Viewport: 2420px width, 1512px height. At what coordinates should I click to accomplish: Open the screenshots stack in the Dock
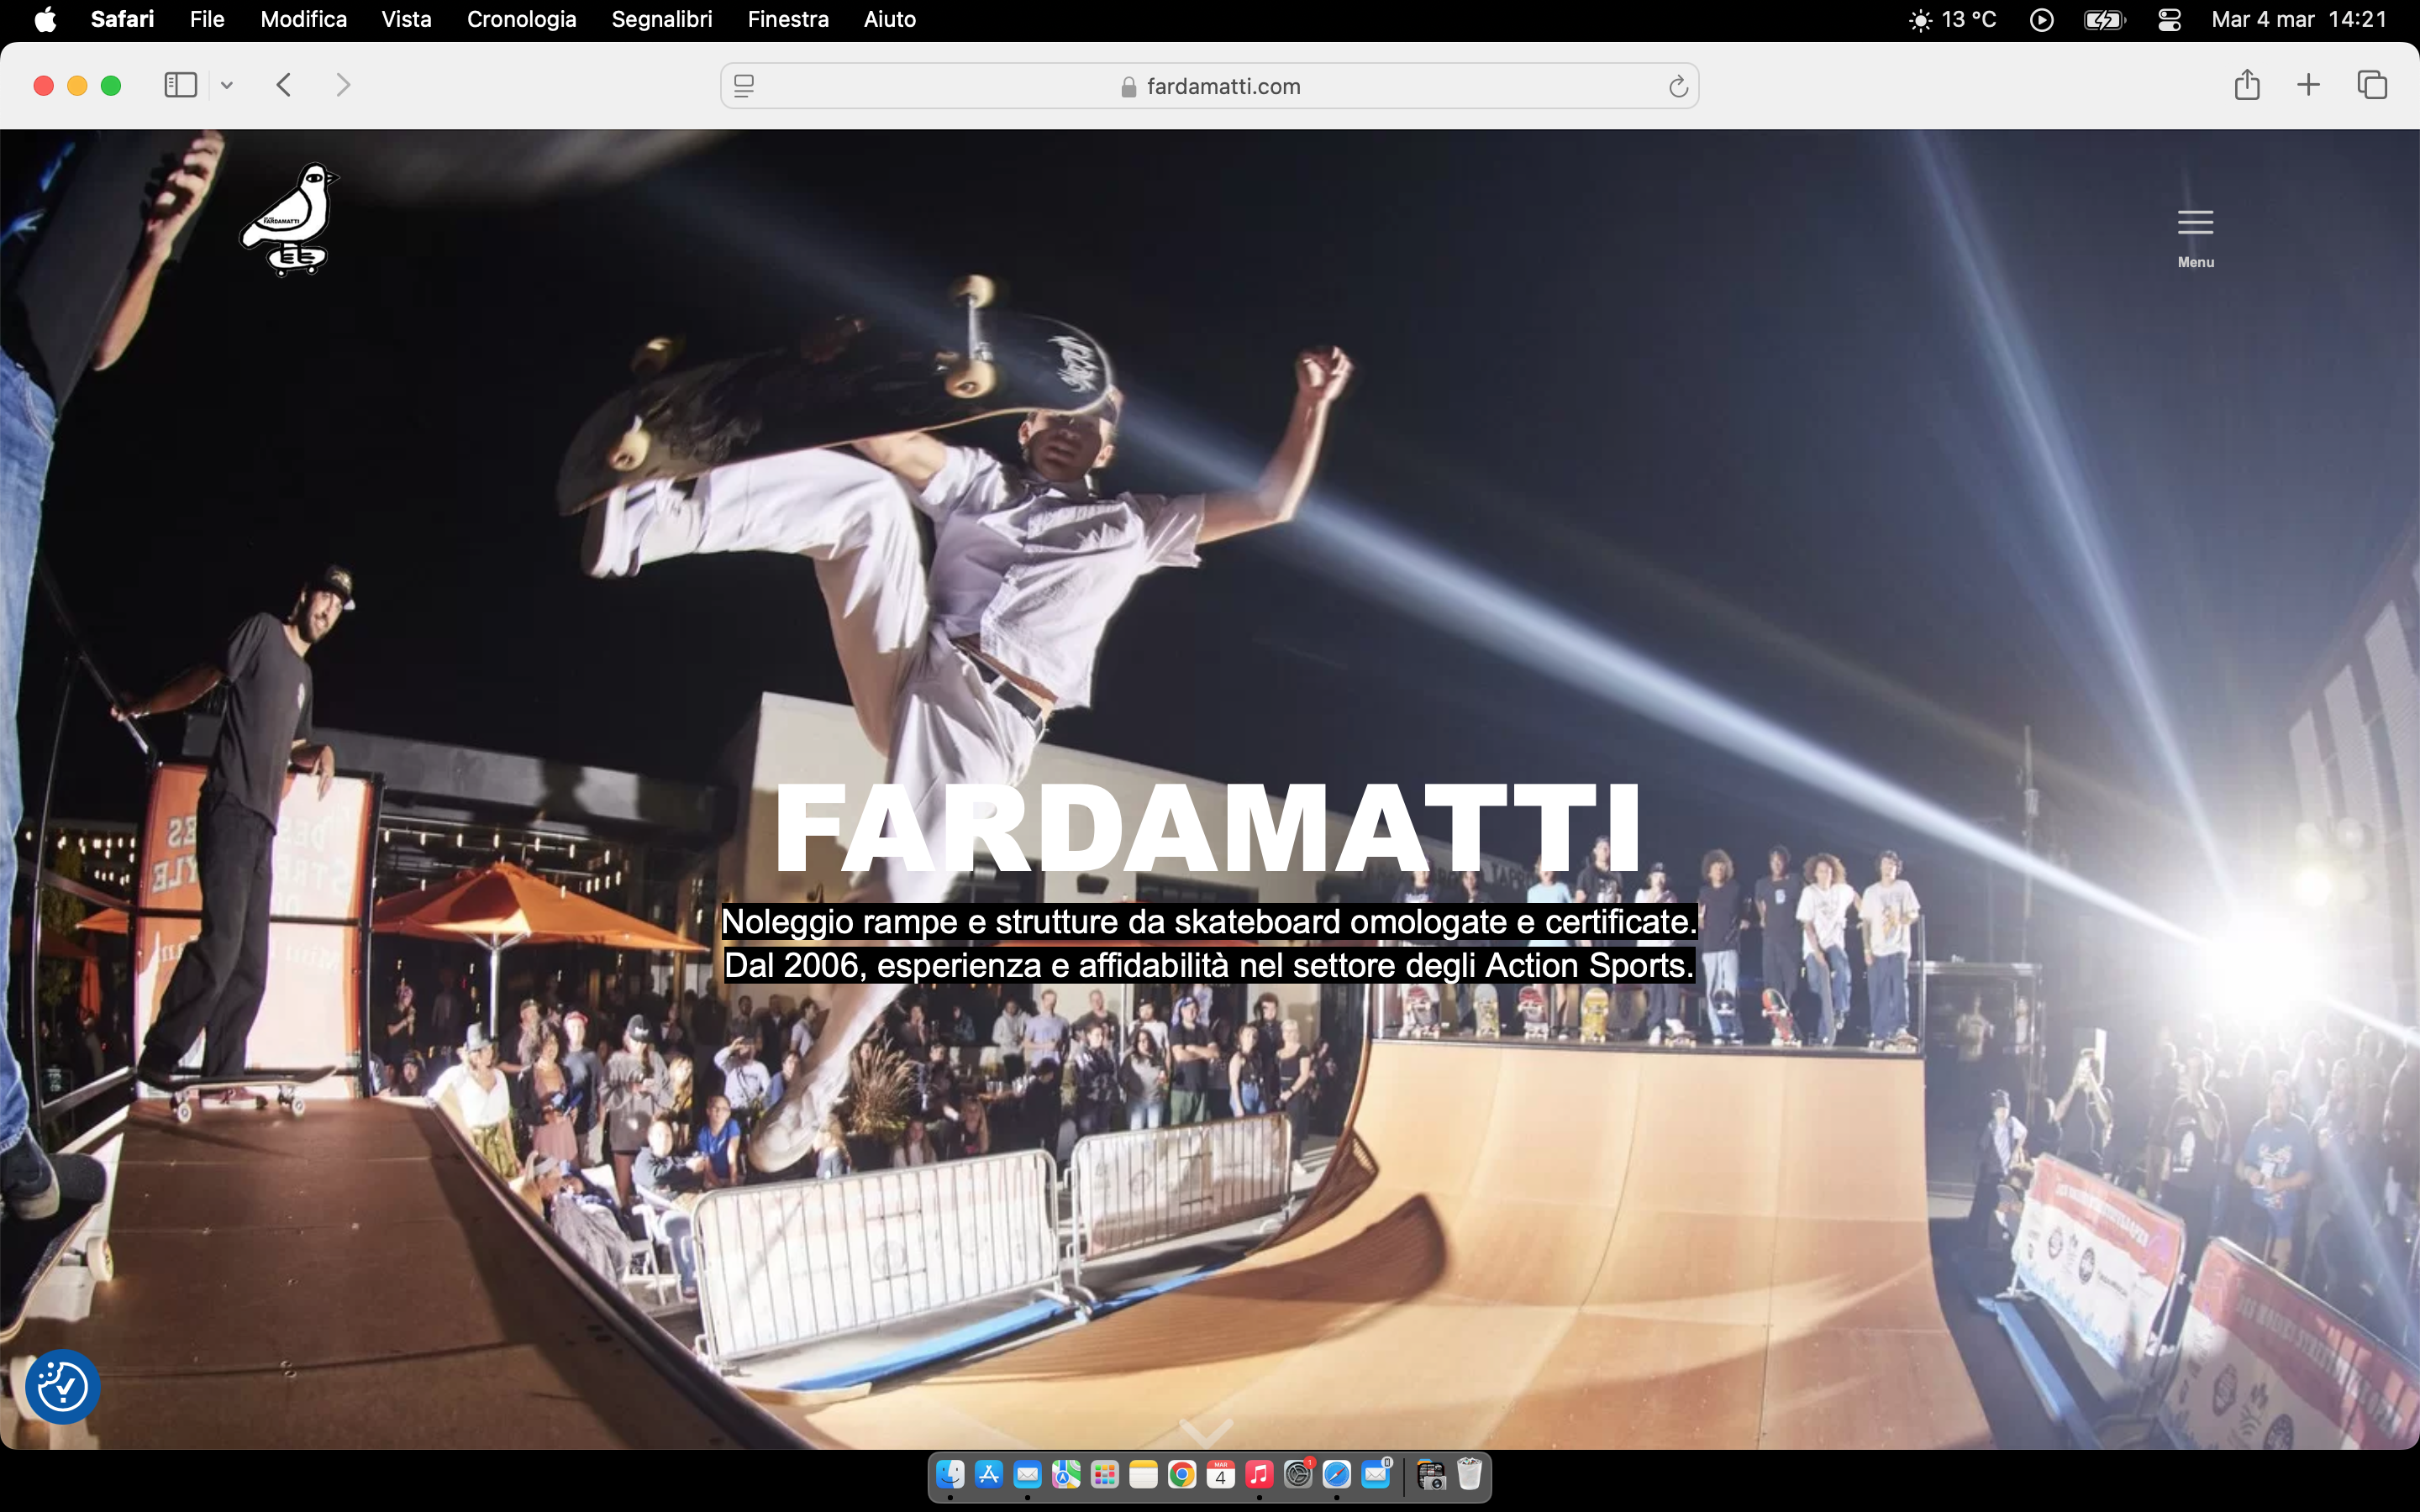1431,1474
